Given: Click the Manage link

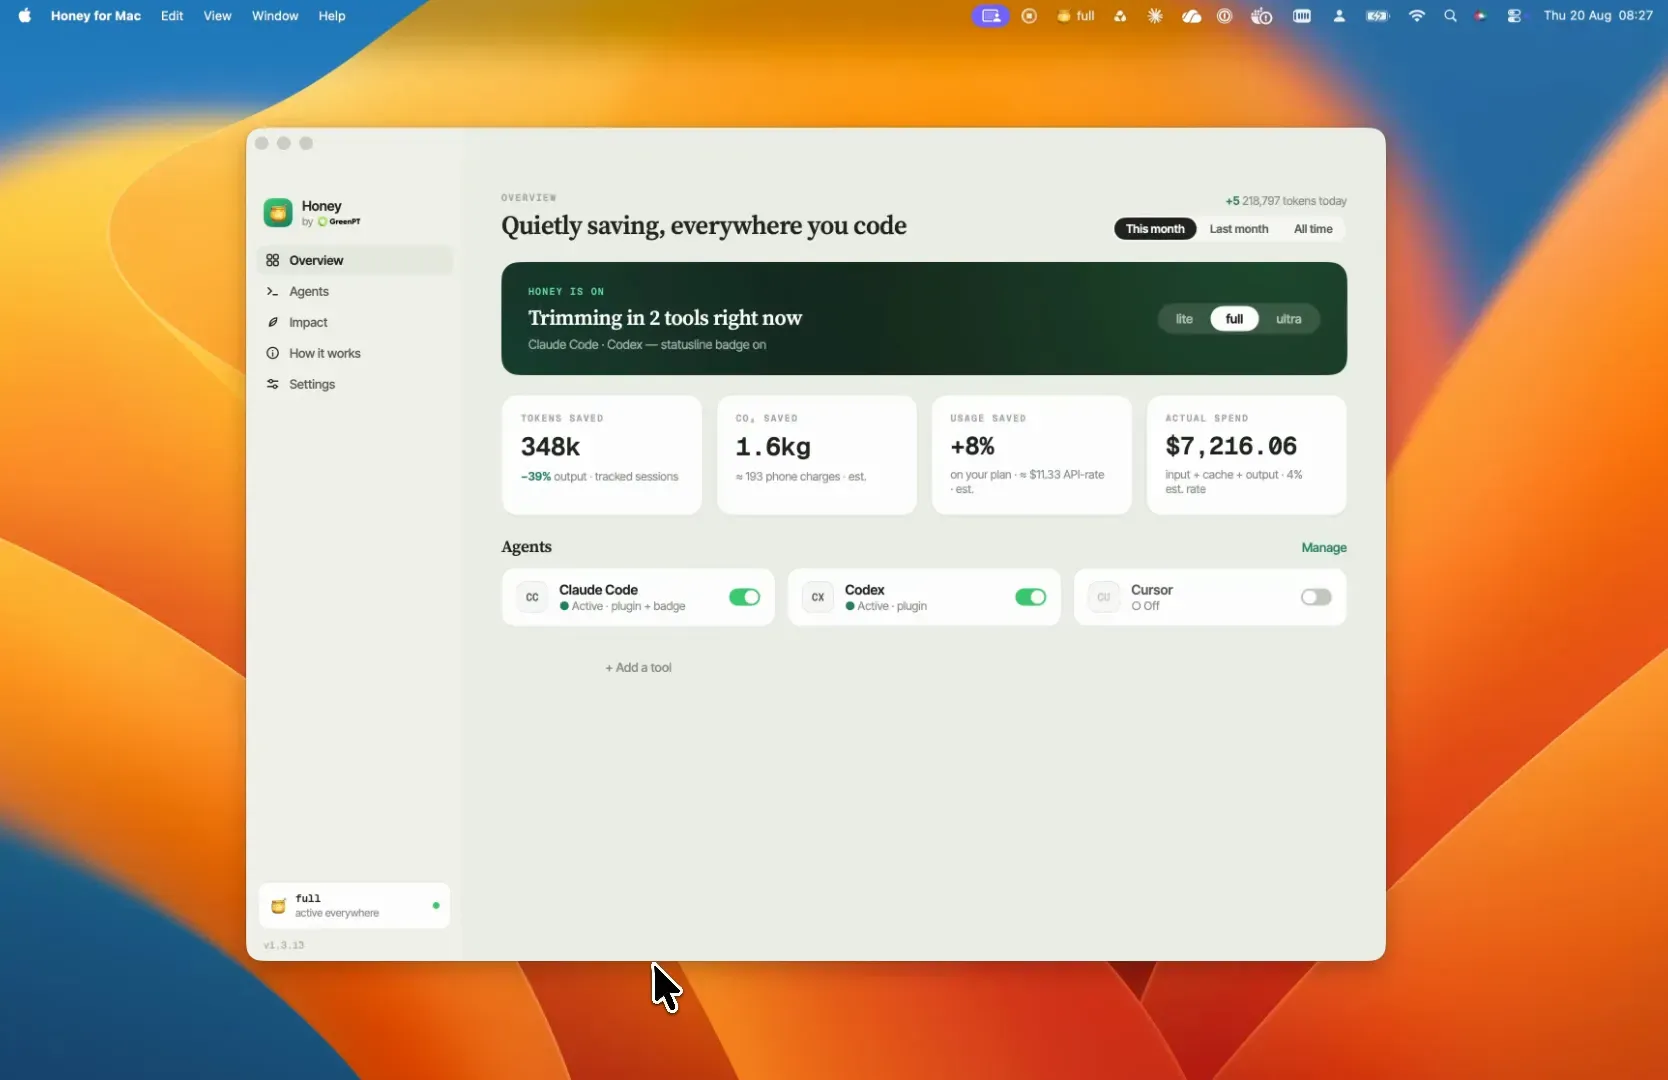Looking at the screenshot, I should pyautogui.click(x=1324, y=548).
